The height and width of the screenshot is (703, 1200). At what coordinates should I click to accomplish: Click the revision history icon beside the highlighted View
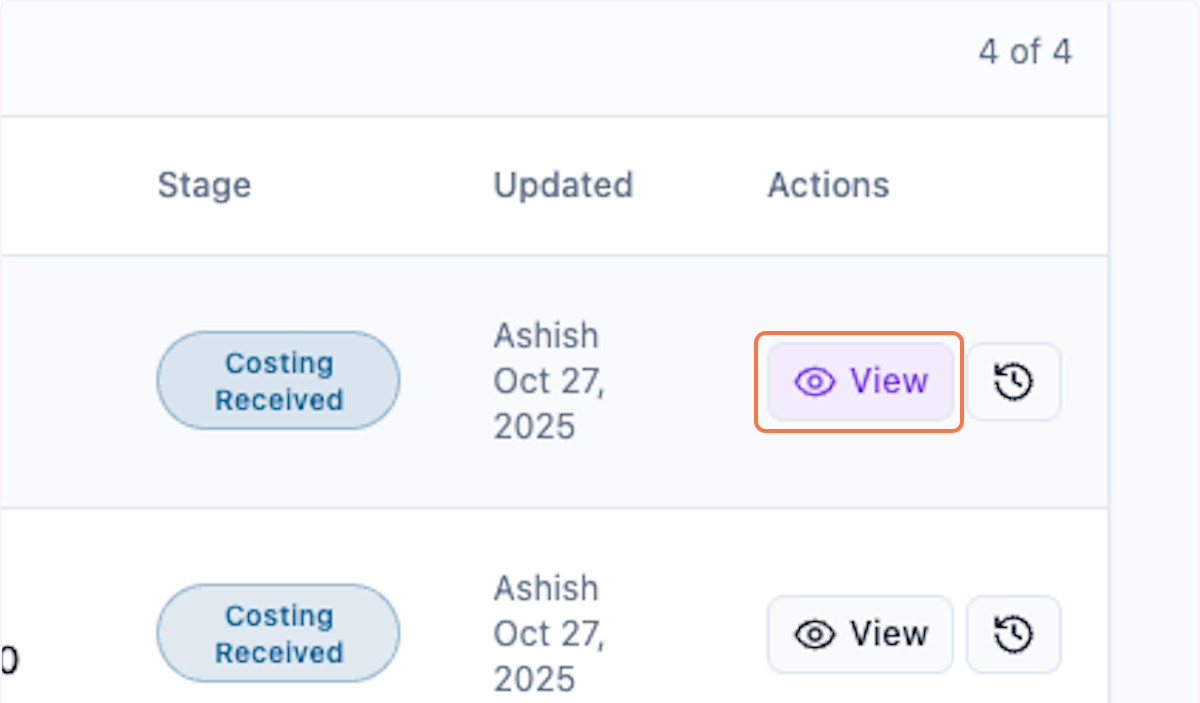point(1014,381)
